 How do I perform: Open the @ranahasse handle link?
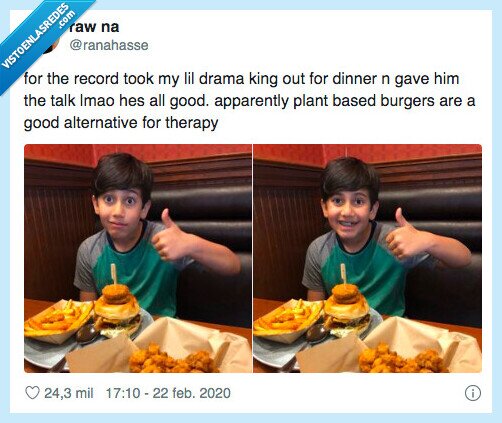coord(109,45)
